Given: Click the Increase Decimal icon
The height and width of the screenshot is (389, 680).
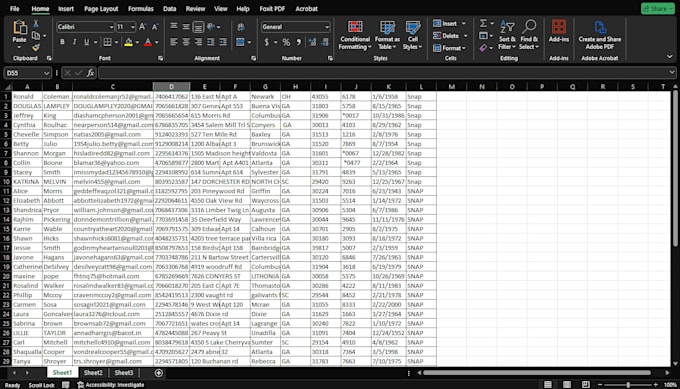Looking at the screenshot, I should pyautogui.click(x=312, y=42).
